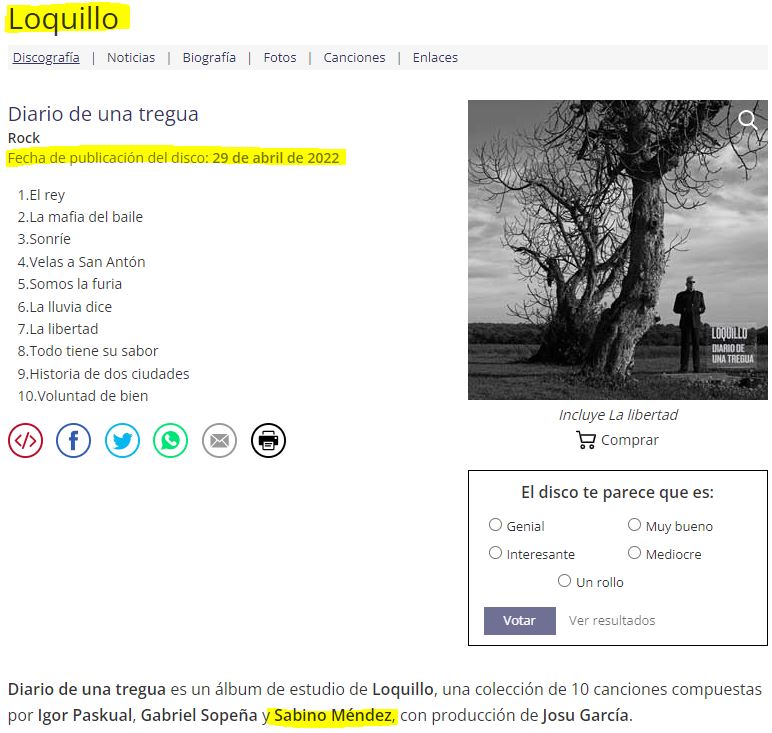
Task: Click the Incluye La libertad caption
Action: (618, 415)
